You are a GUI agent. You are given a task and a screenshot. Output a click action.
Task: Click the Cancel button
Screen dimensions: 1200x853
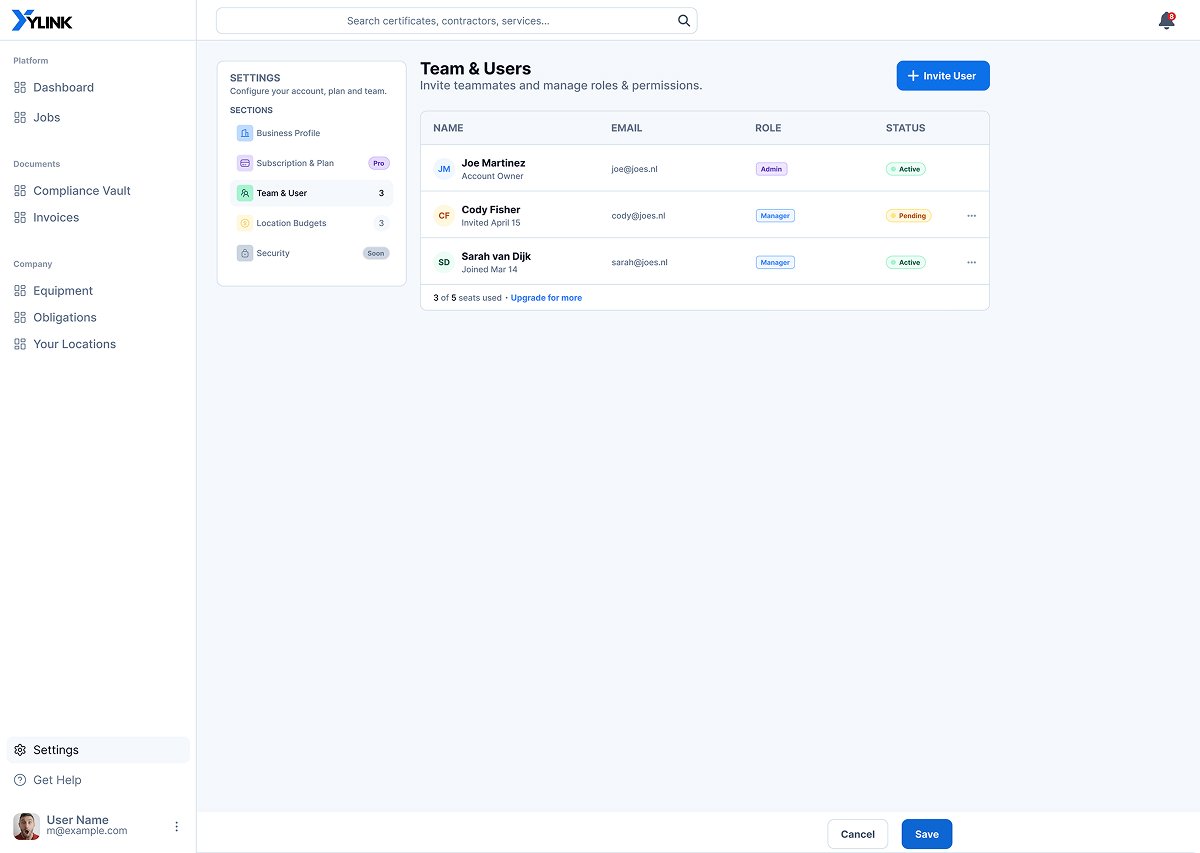(858, 834)
